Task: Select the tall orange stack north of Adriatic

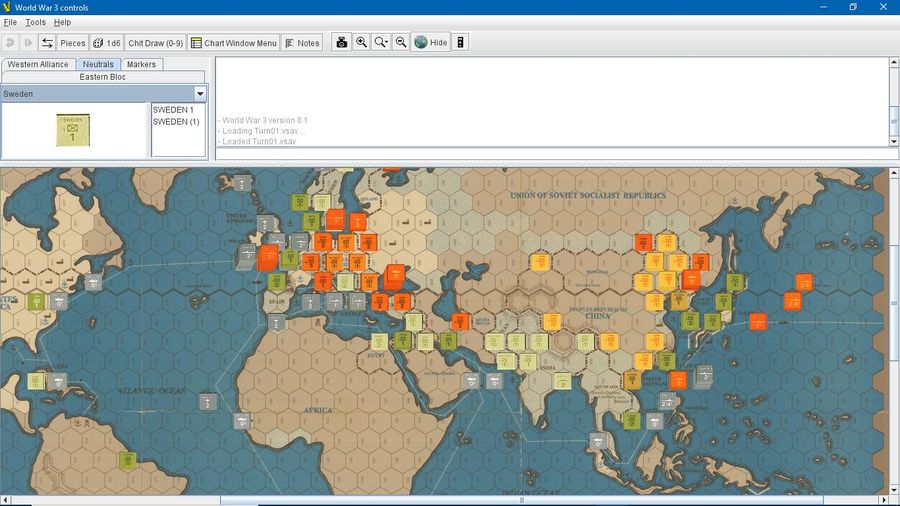Action: tap(394, 277)
